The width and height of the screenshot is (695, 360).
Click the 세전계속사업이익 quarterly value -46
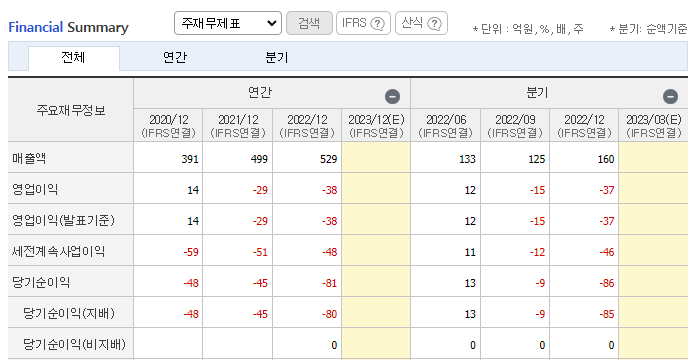tap(607, 252)
